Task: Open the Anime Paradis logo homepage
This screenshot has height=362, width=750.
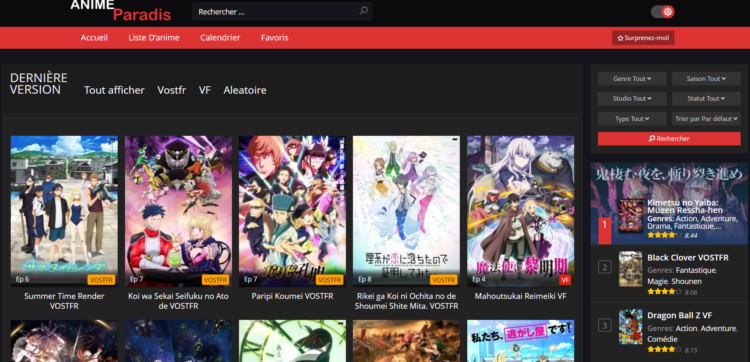Action: 121,11
